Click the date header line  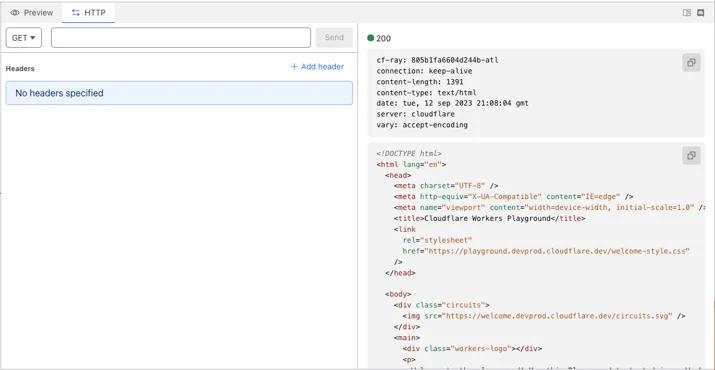tap(452, 104)
